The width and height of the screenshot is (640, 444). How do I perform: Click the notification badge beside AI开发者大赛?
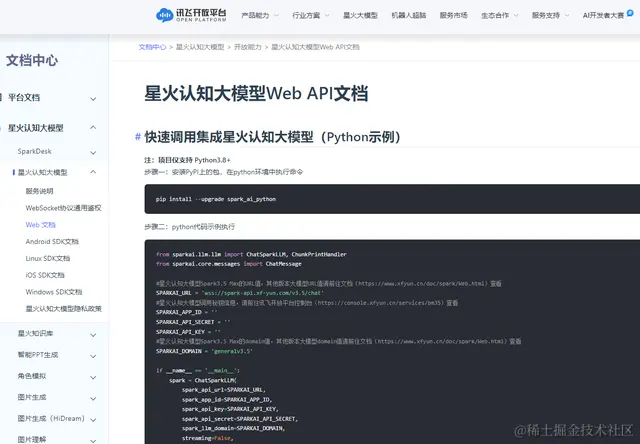(x=630, y=13)
